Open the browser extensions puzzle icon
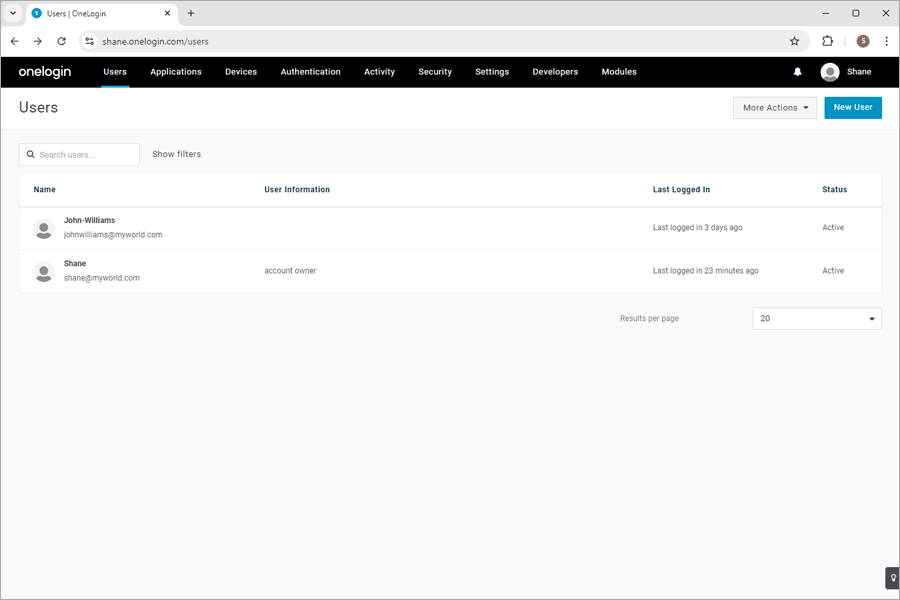Screen dimensions: 900x600 point(827,41)
